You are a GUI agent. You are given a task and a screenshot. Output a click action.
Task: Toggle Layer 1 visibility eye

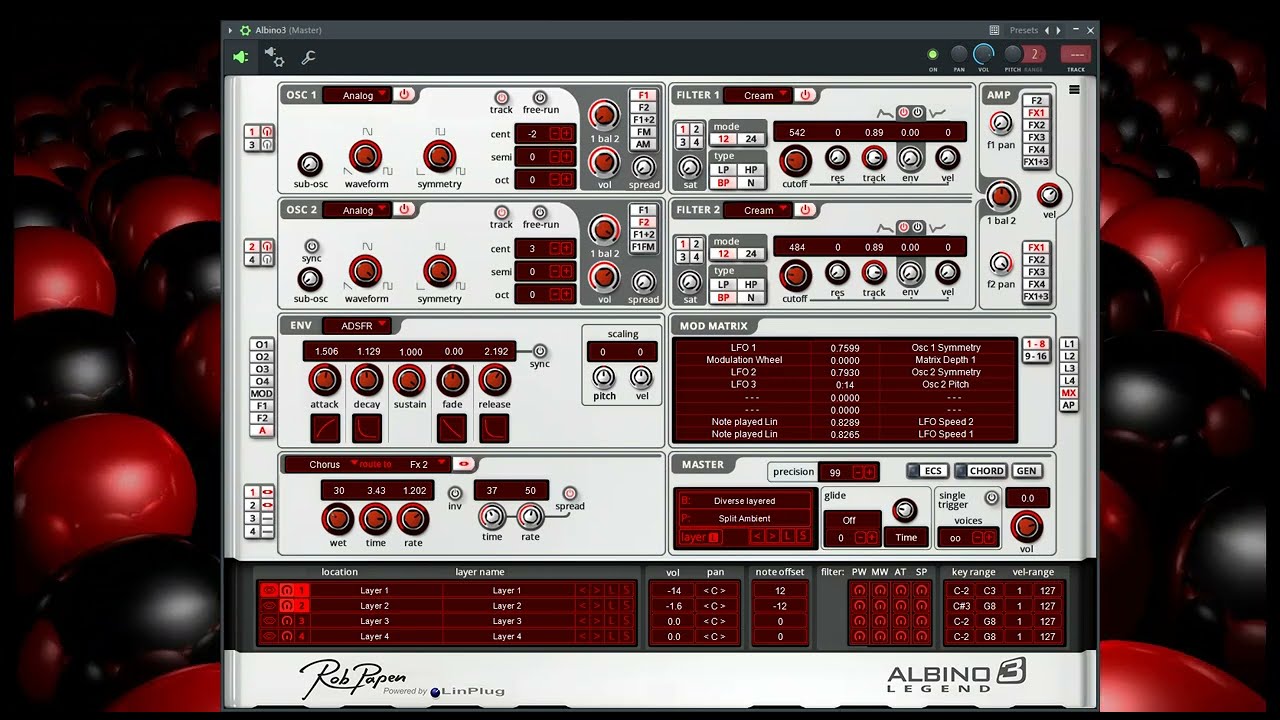(268, 591)
